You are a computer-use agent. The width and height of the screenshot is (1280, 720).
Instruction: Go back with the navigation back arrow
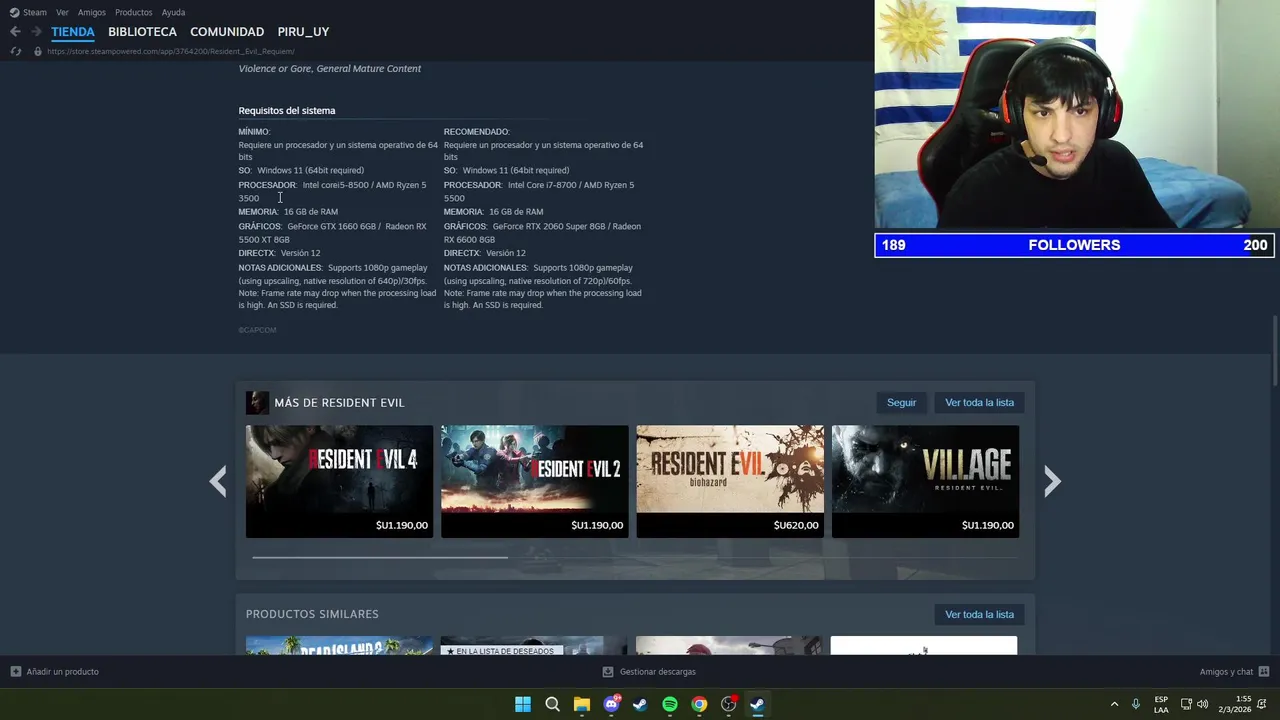[15, 32]
